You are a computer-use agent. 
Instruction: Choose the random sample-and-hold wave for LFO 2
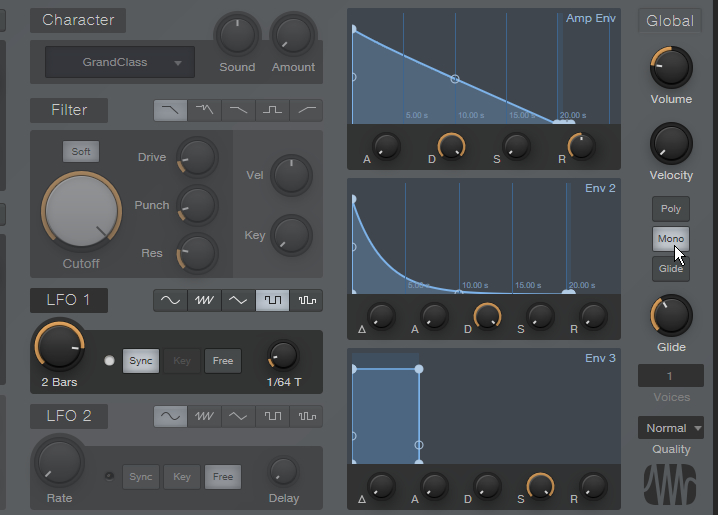[306, 416]
